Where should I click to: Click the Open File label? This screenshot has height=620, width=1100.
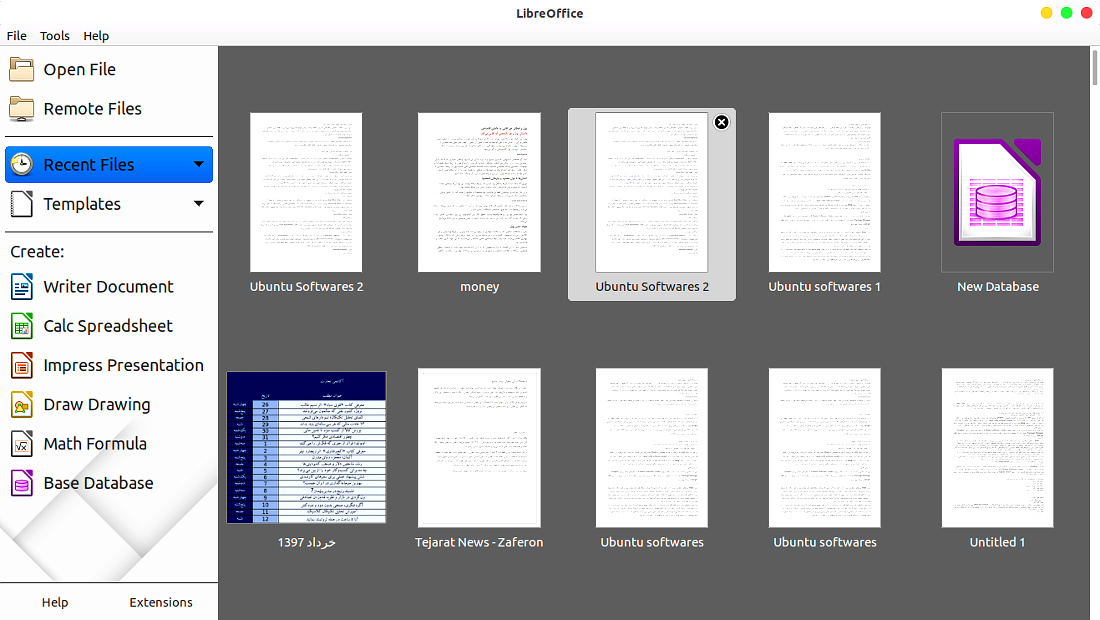pyautogui.click(x=79, y=69)
